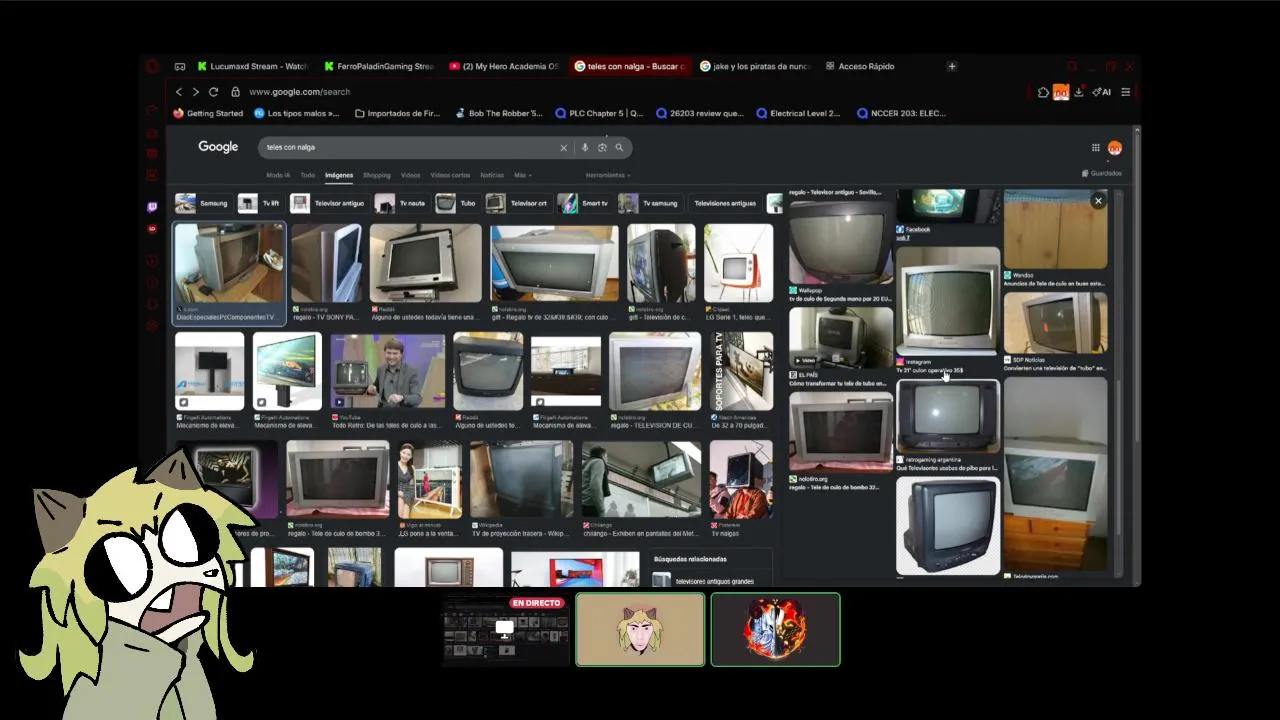The width and height of the screenshot is (1280, 720).
Task: Open the orange profile icon in the browser toolbar
Action: click(1061, 92)
